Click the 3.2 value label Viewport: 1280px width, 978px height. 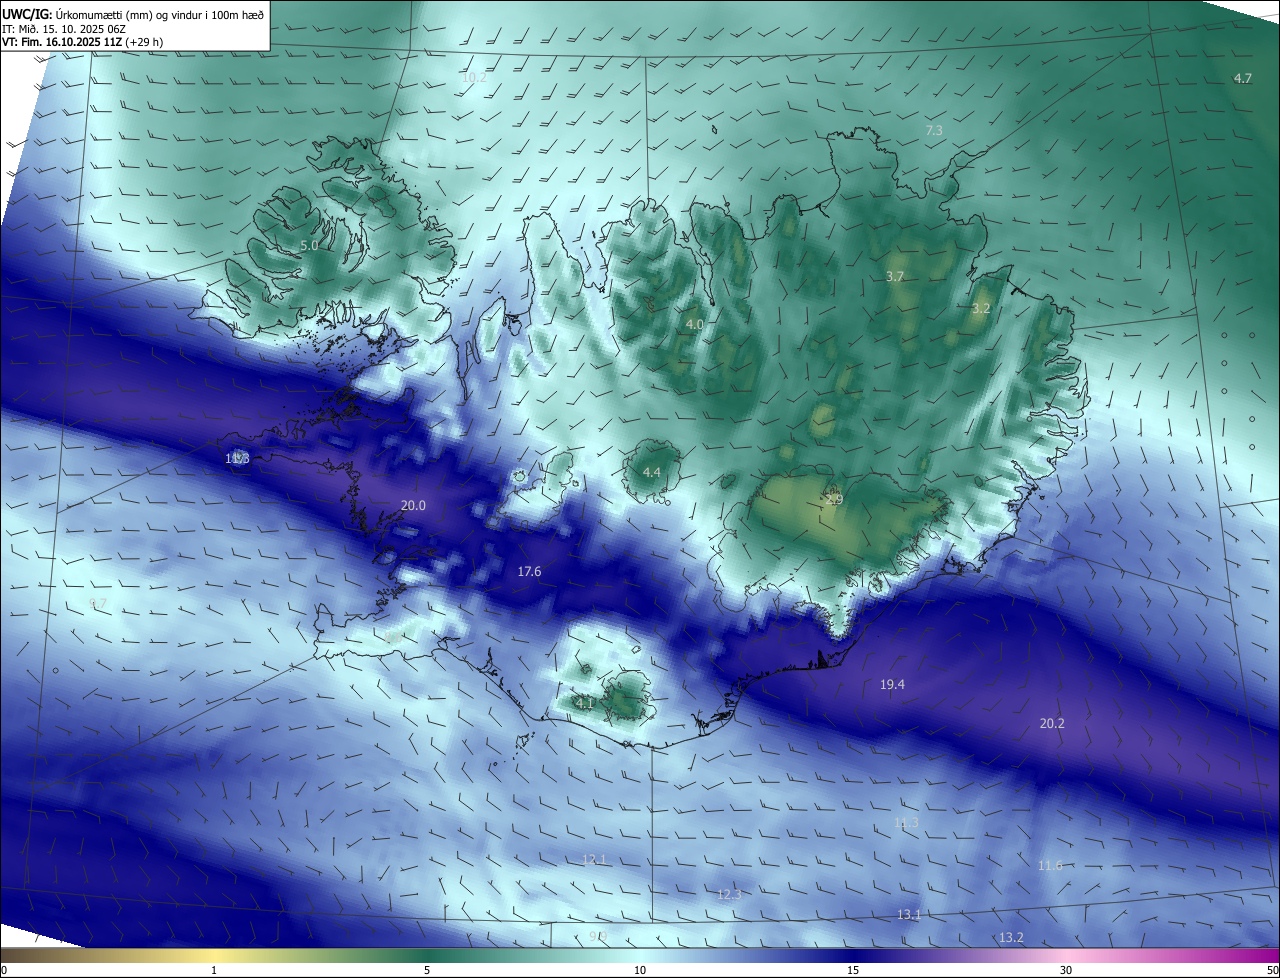(981, 309)
